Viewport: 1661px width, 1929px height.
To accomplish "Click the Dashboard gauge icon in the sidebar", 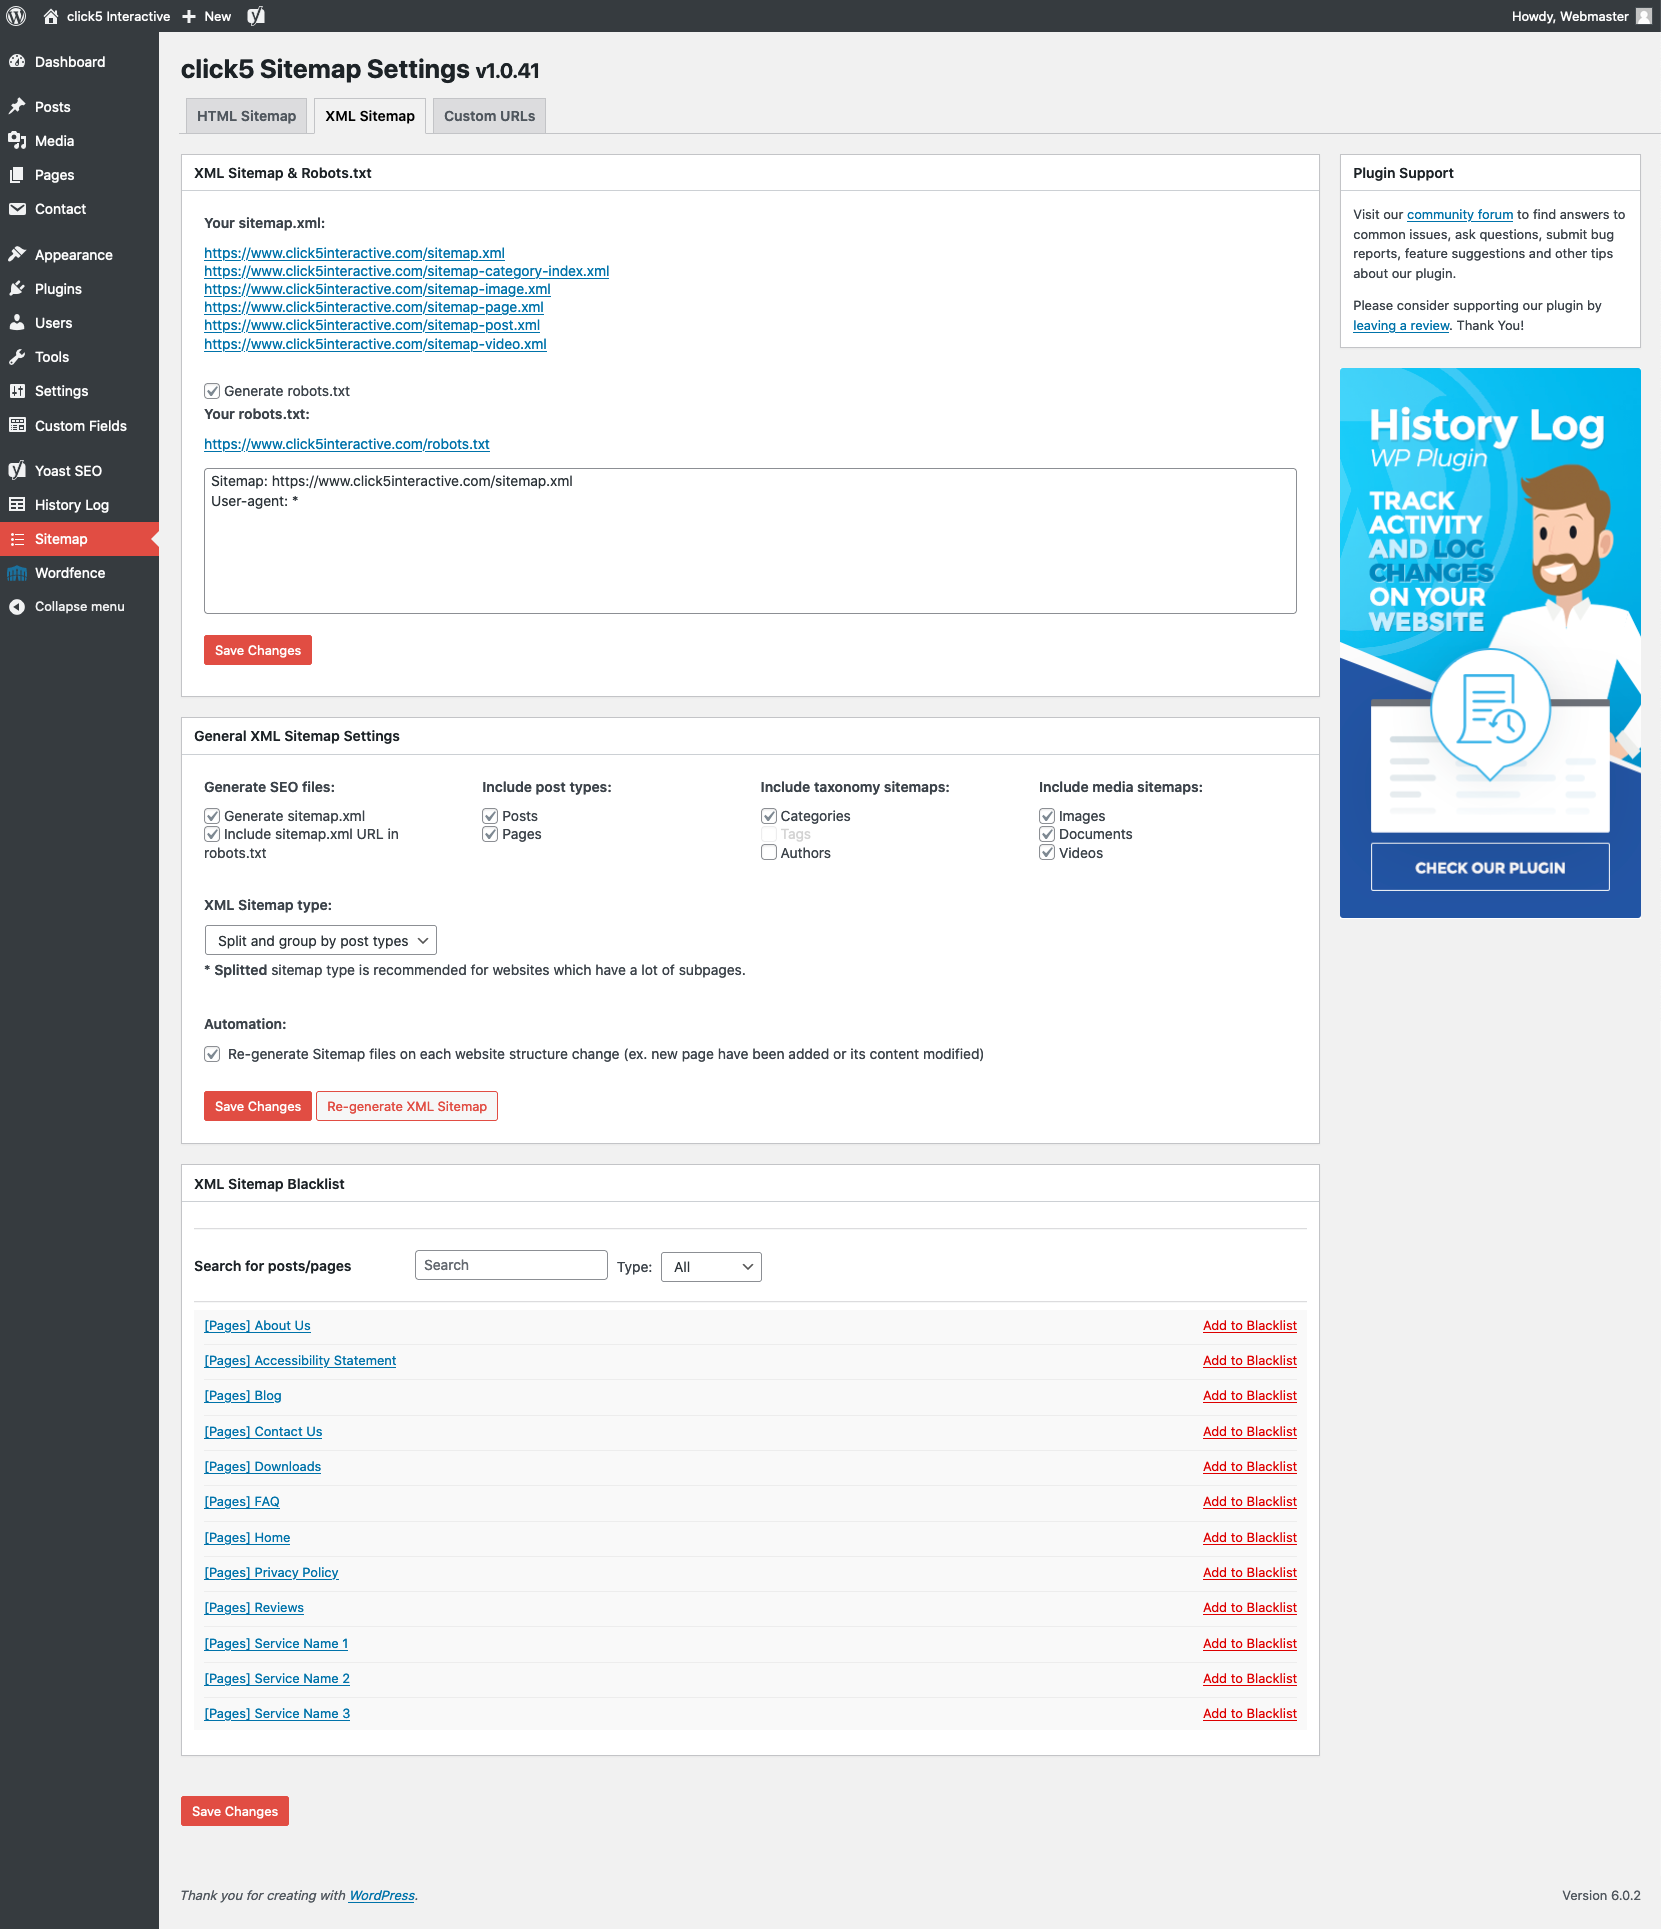I will (17, 62).
